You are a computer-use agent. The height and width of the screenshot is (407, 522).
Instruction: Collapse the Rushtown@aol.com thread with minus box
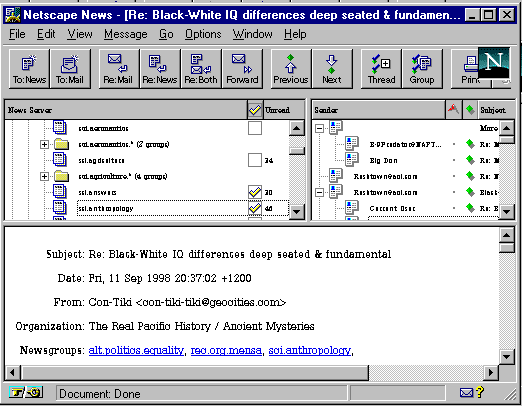click(319, 192)
